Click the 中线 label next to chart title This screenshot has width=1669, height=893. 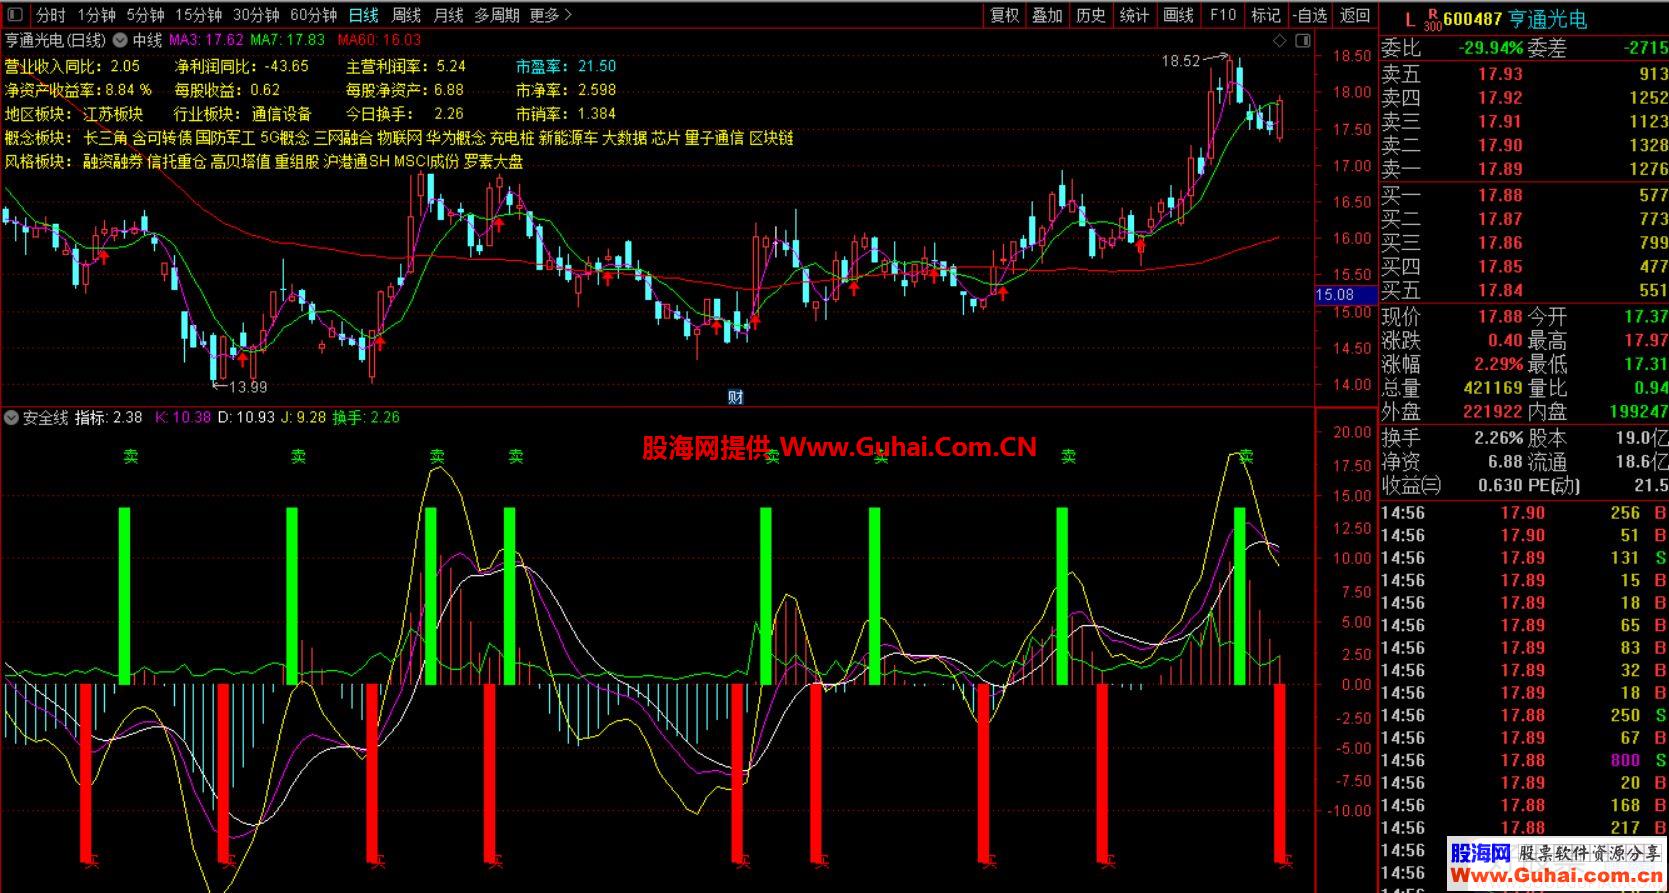pyautogui.click(x=147, y=41)
